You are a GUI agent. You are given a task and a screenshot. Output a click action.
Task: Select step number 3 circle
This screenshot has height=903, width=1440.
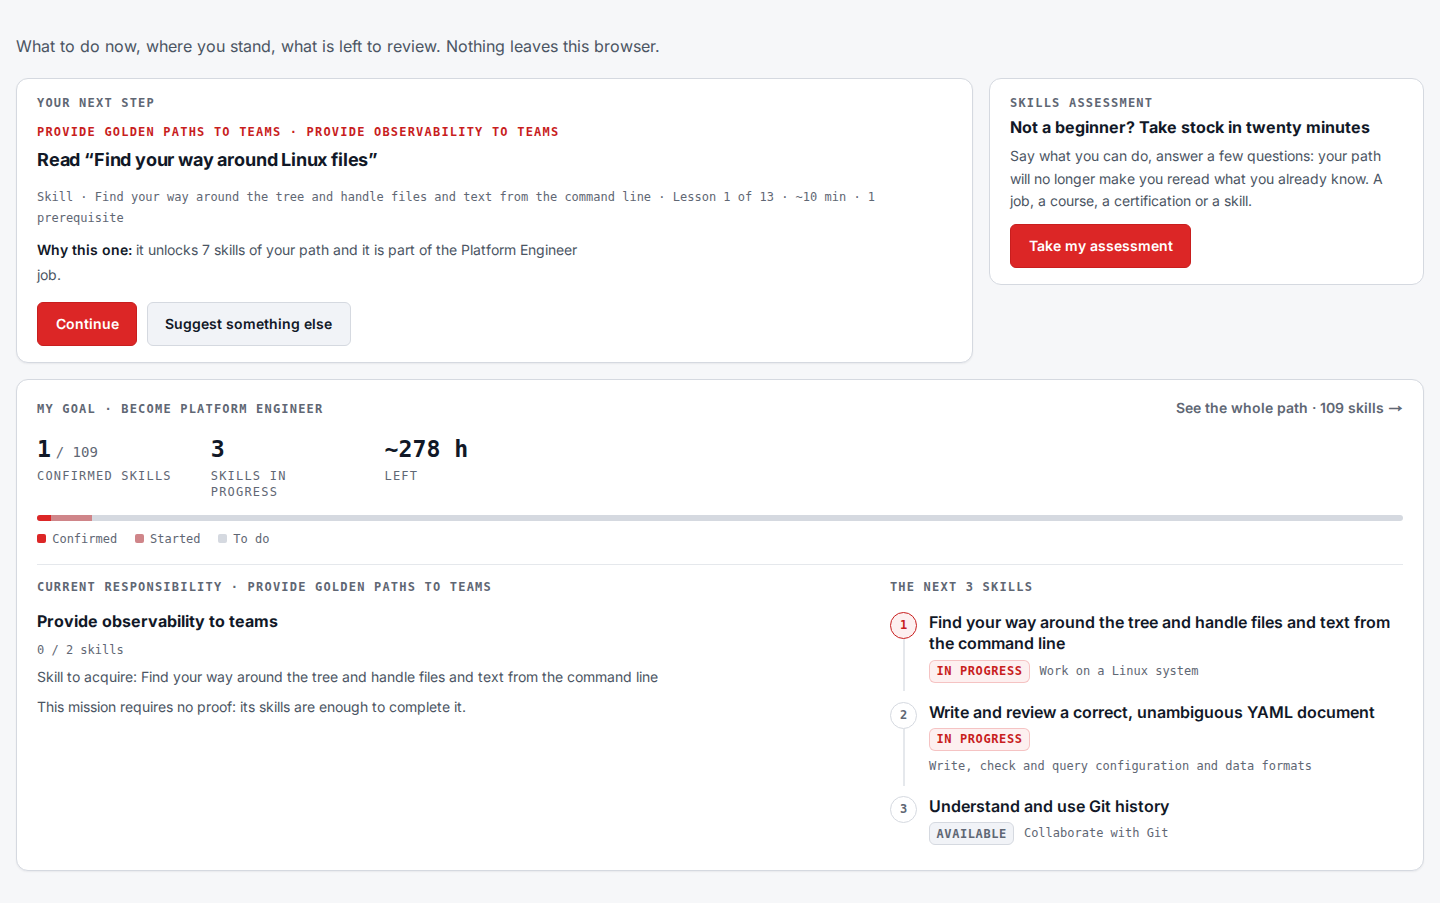903,809
